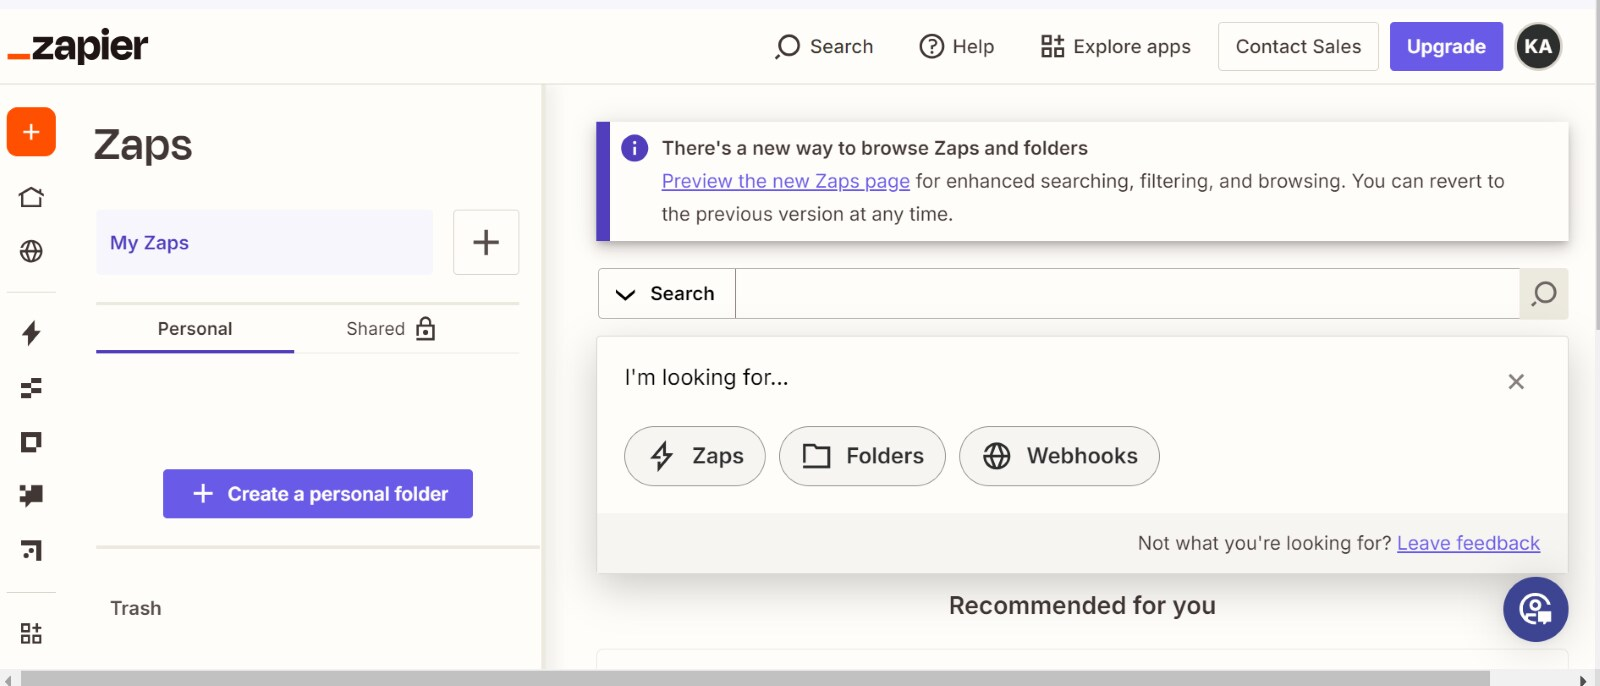Add new folder with plus beside My Zaps

pyautogui.click(x=486, y=242)
